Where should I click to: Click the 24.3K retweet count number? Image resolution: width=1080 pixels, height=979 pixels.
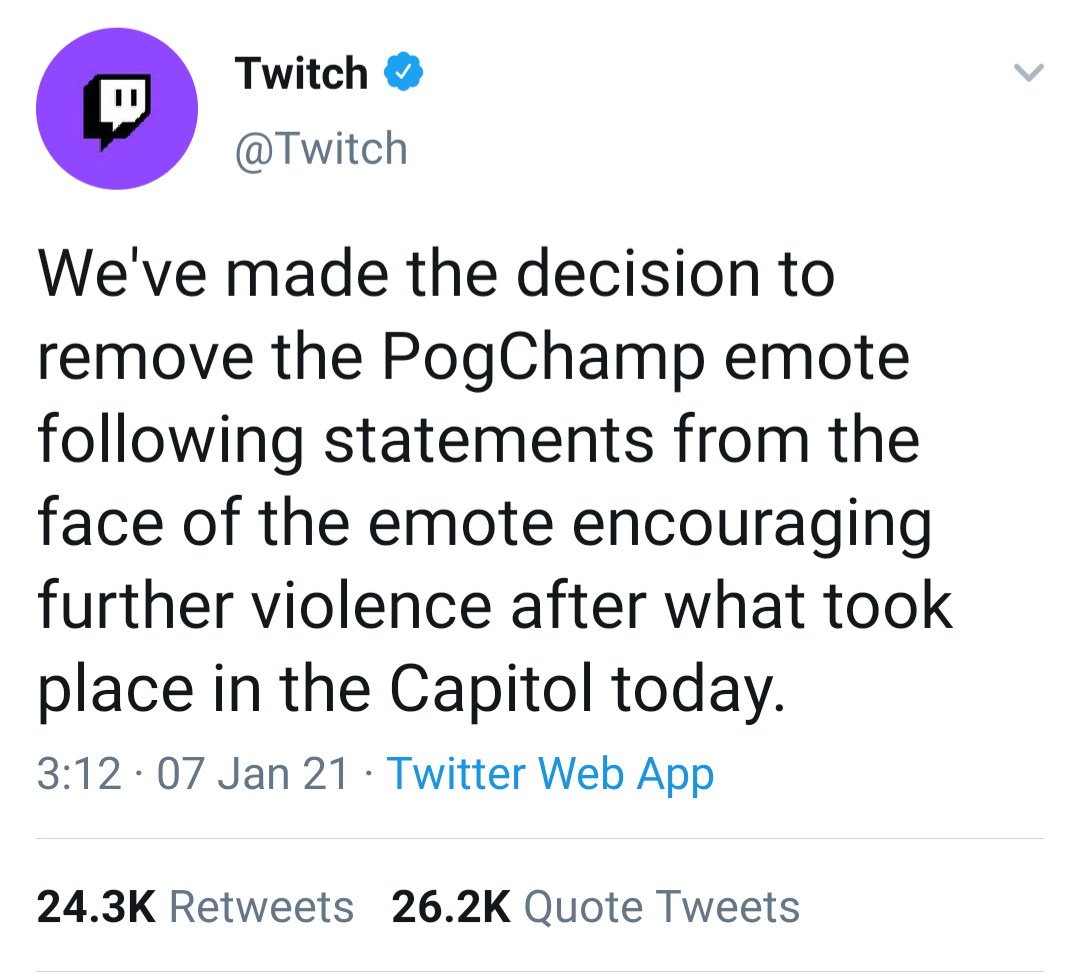pos(96,907)
